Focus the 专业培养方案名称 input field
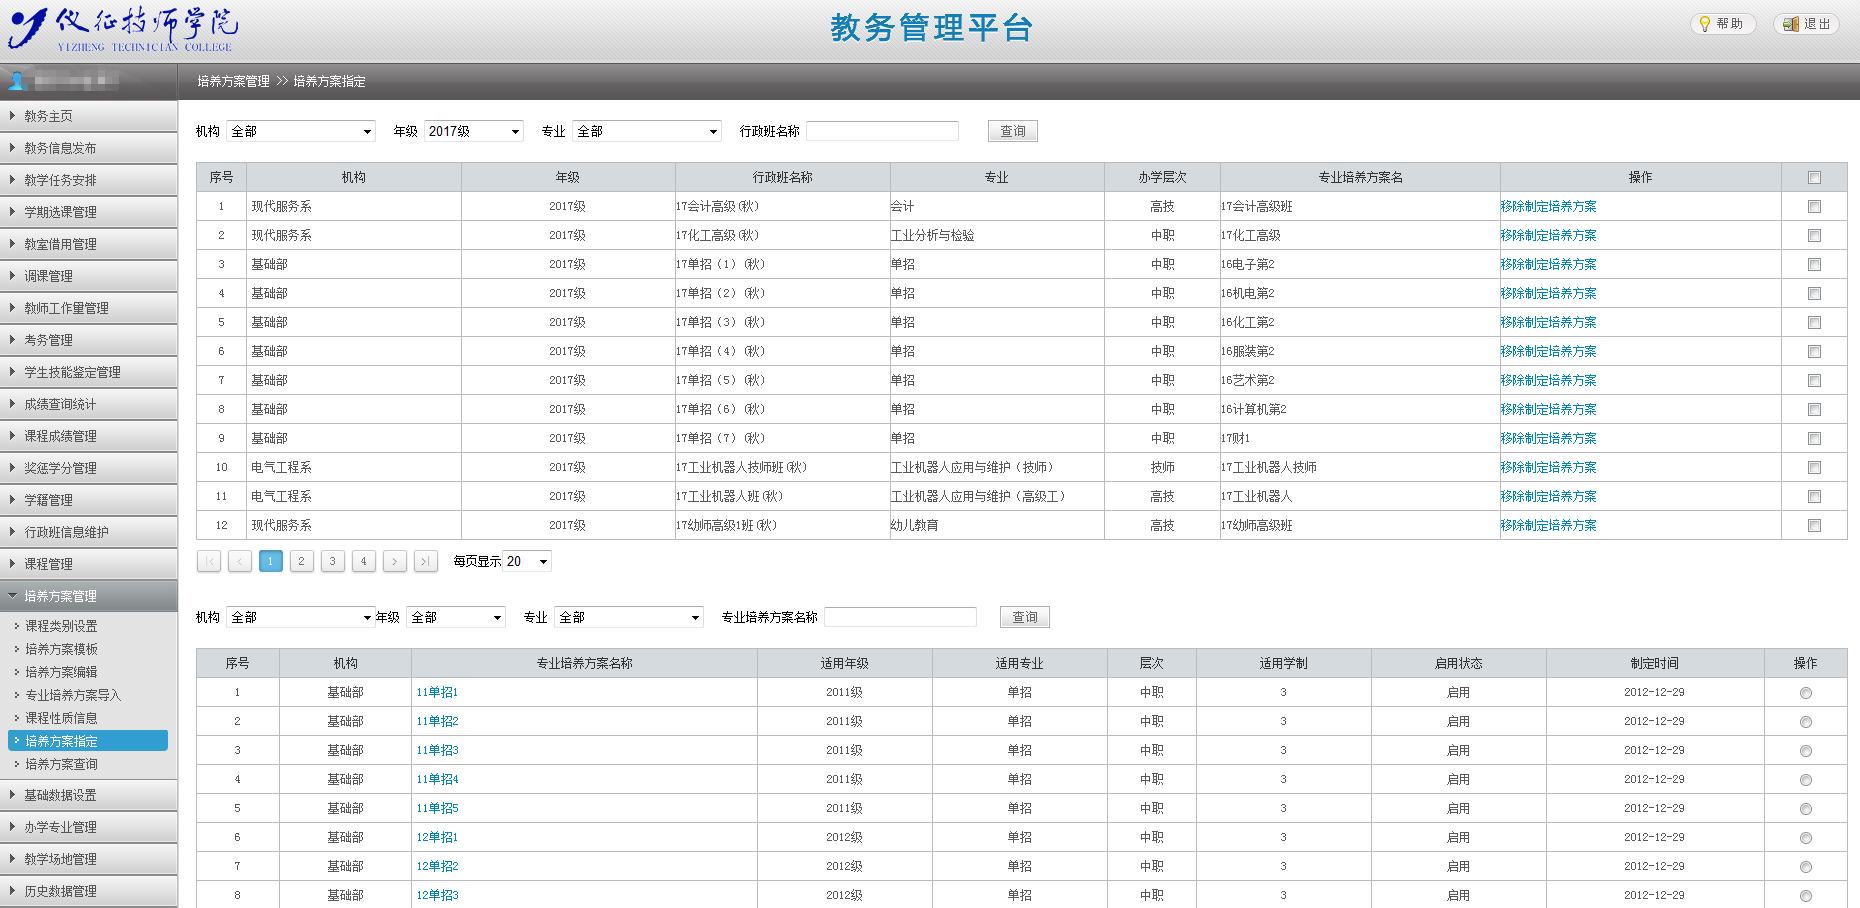Screen dimensions: 1860x908 click(900, 617)
